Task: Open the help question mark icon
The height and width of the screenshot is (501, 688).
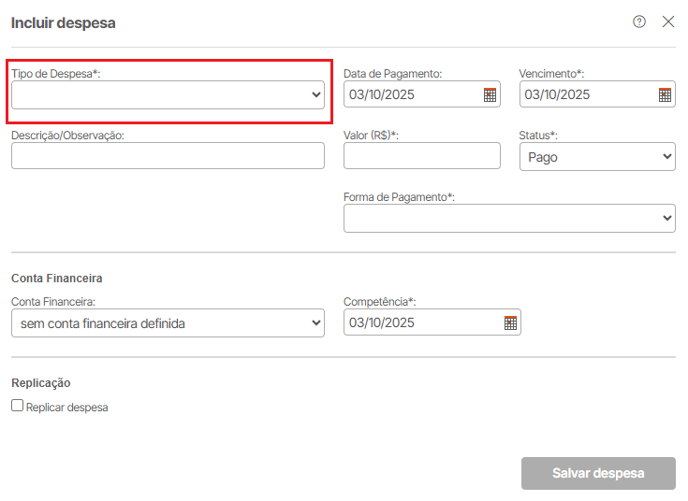Action: [x=639, y=22]
